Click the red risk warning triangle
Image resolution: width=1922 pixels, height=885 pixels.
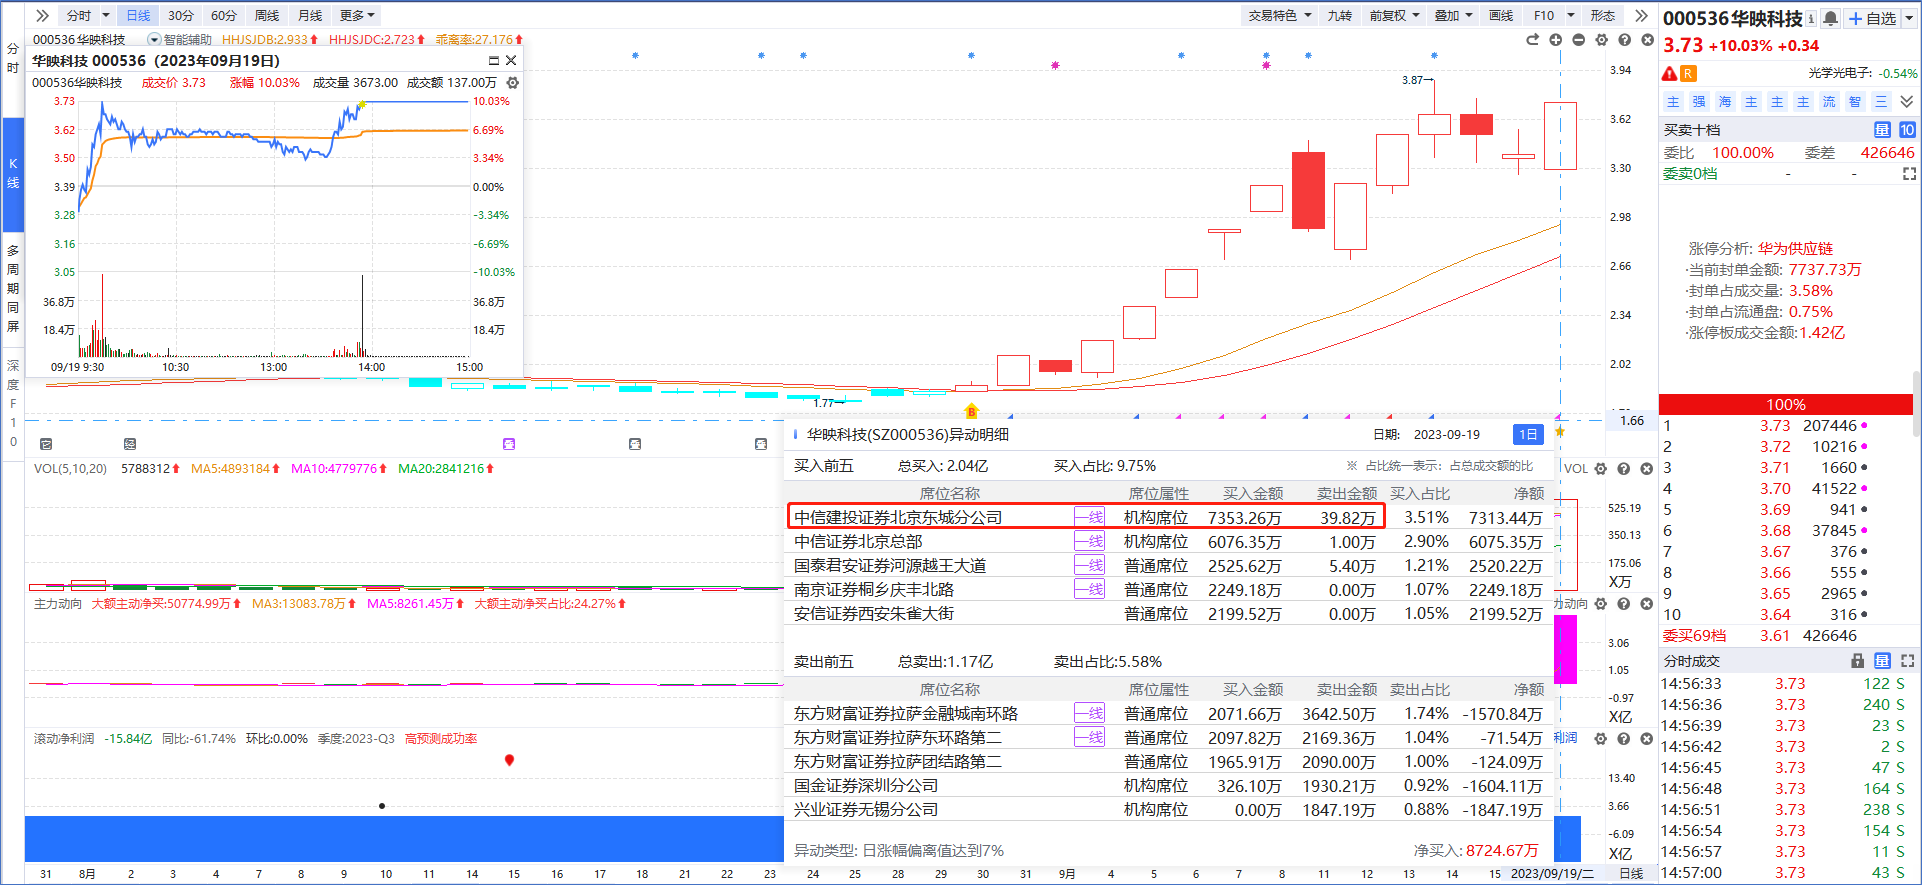tap(1669, 73)
